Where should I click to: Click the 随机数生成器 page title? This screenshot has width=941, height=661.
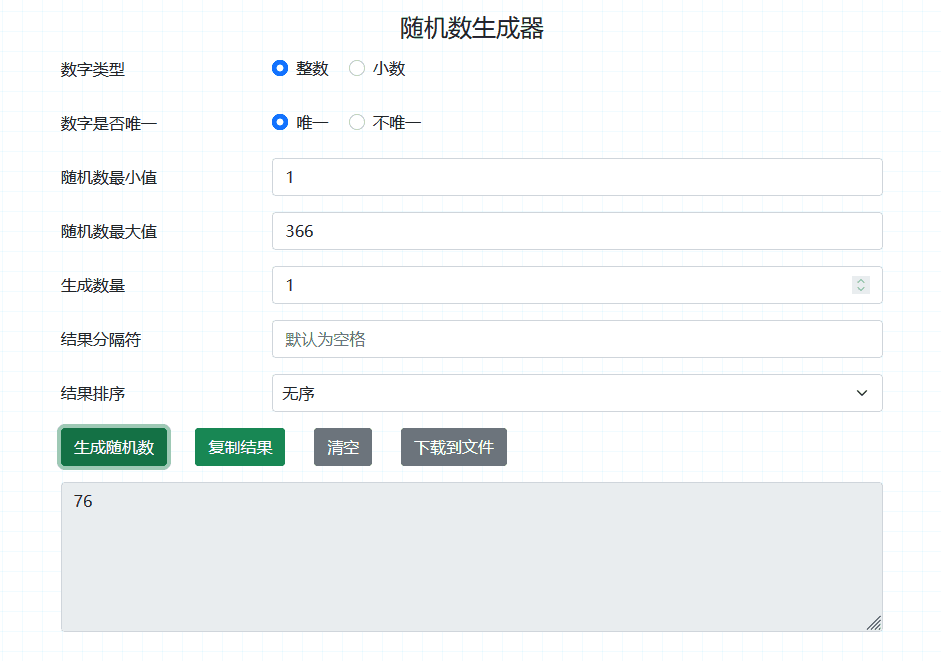[472, 28]
